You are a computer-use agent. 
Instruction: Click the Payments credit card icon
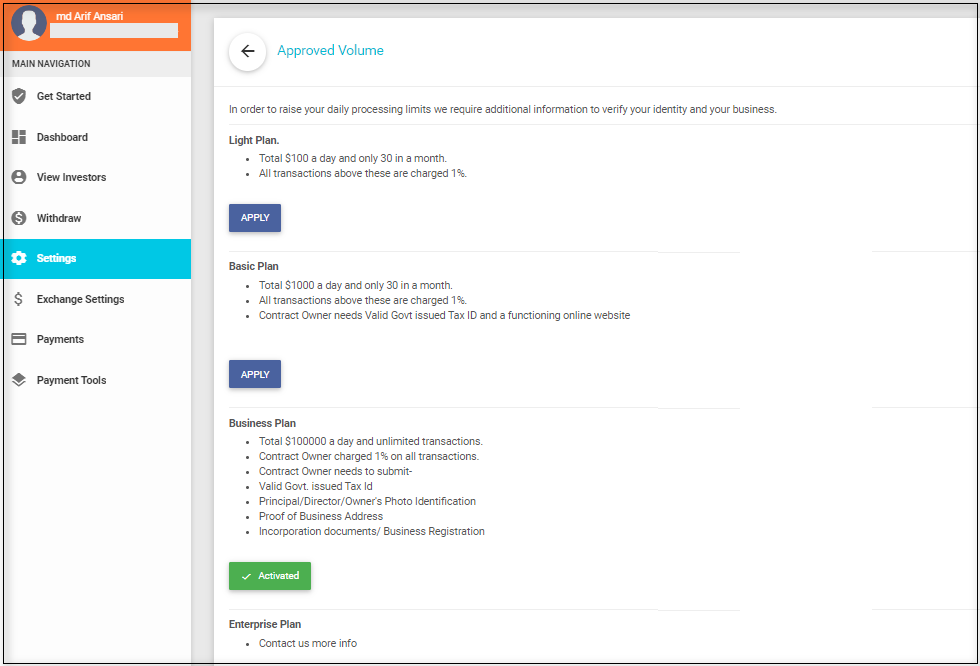(x=19, y=339)
